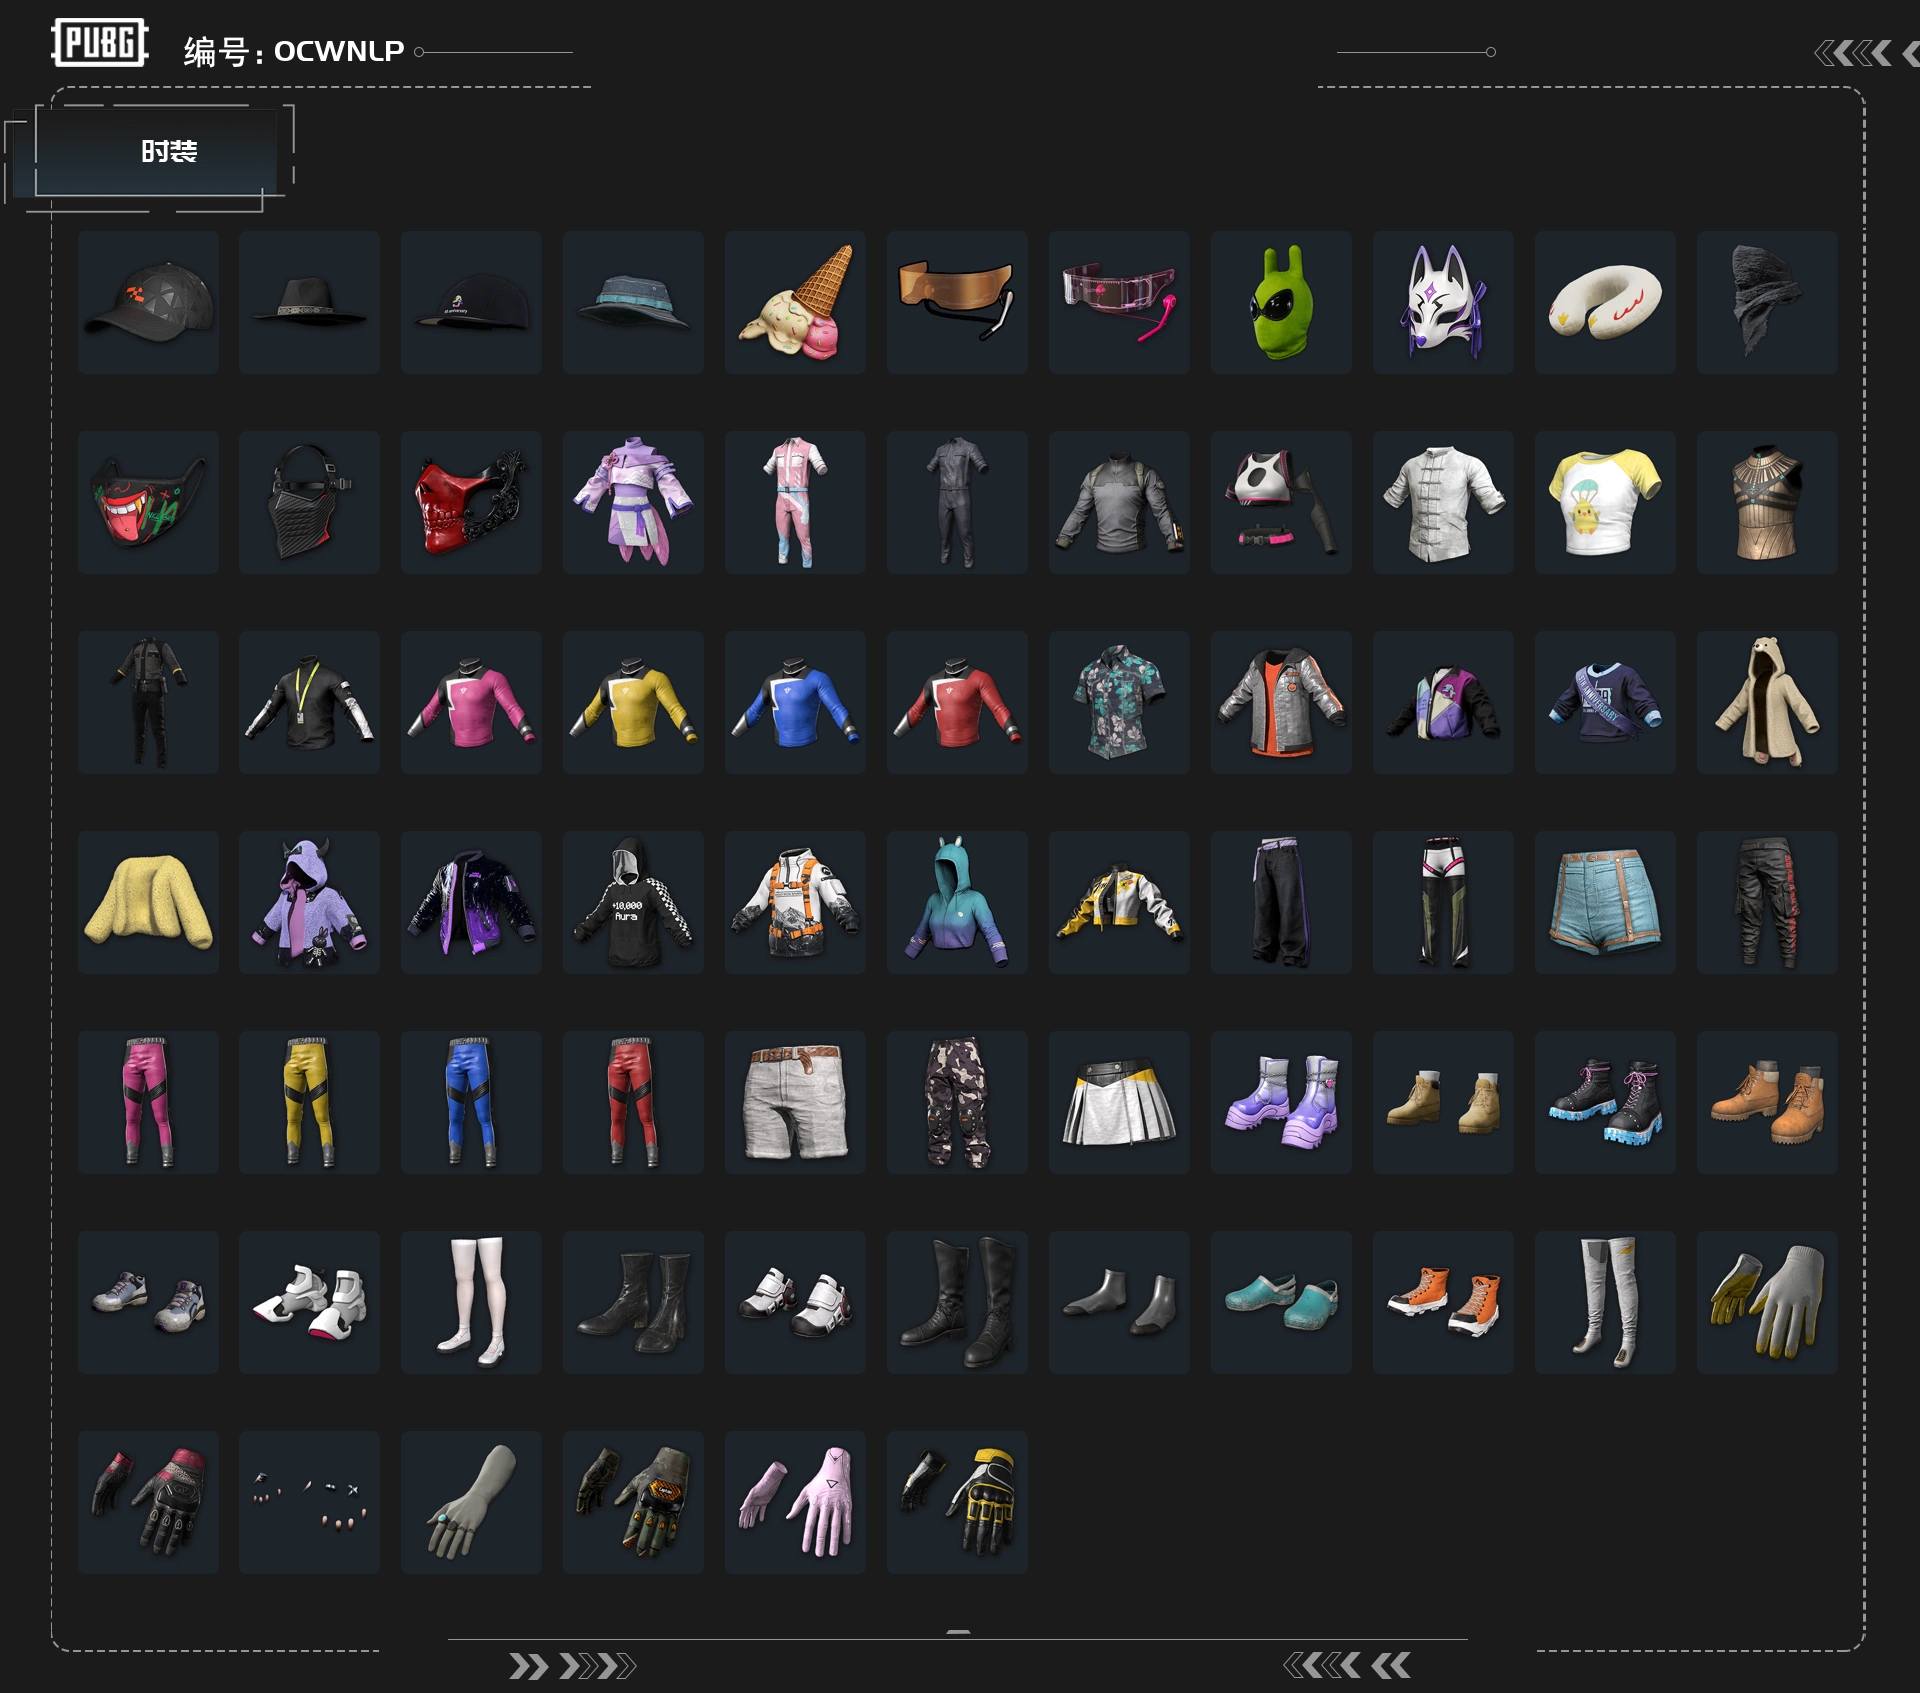Select the white pleated skirt
Image resolution: width=1920 pixels, height=1693 pixels.
[1119, 1102]
